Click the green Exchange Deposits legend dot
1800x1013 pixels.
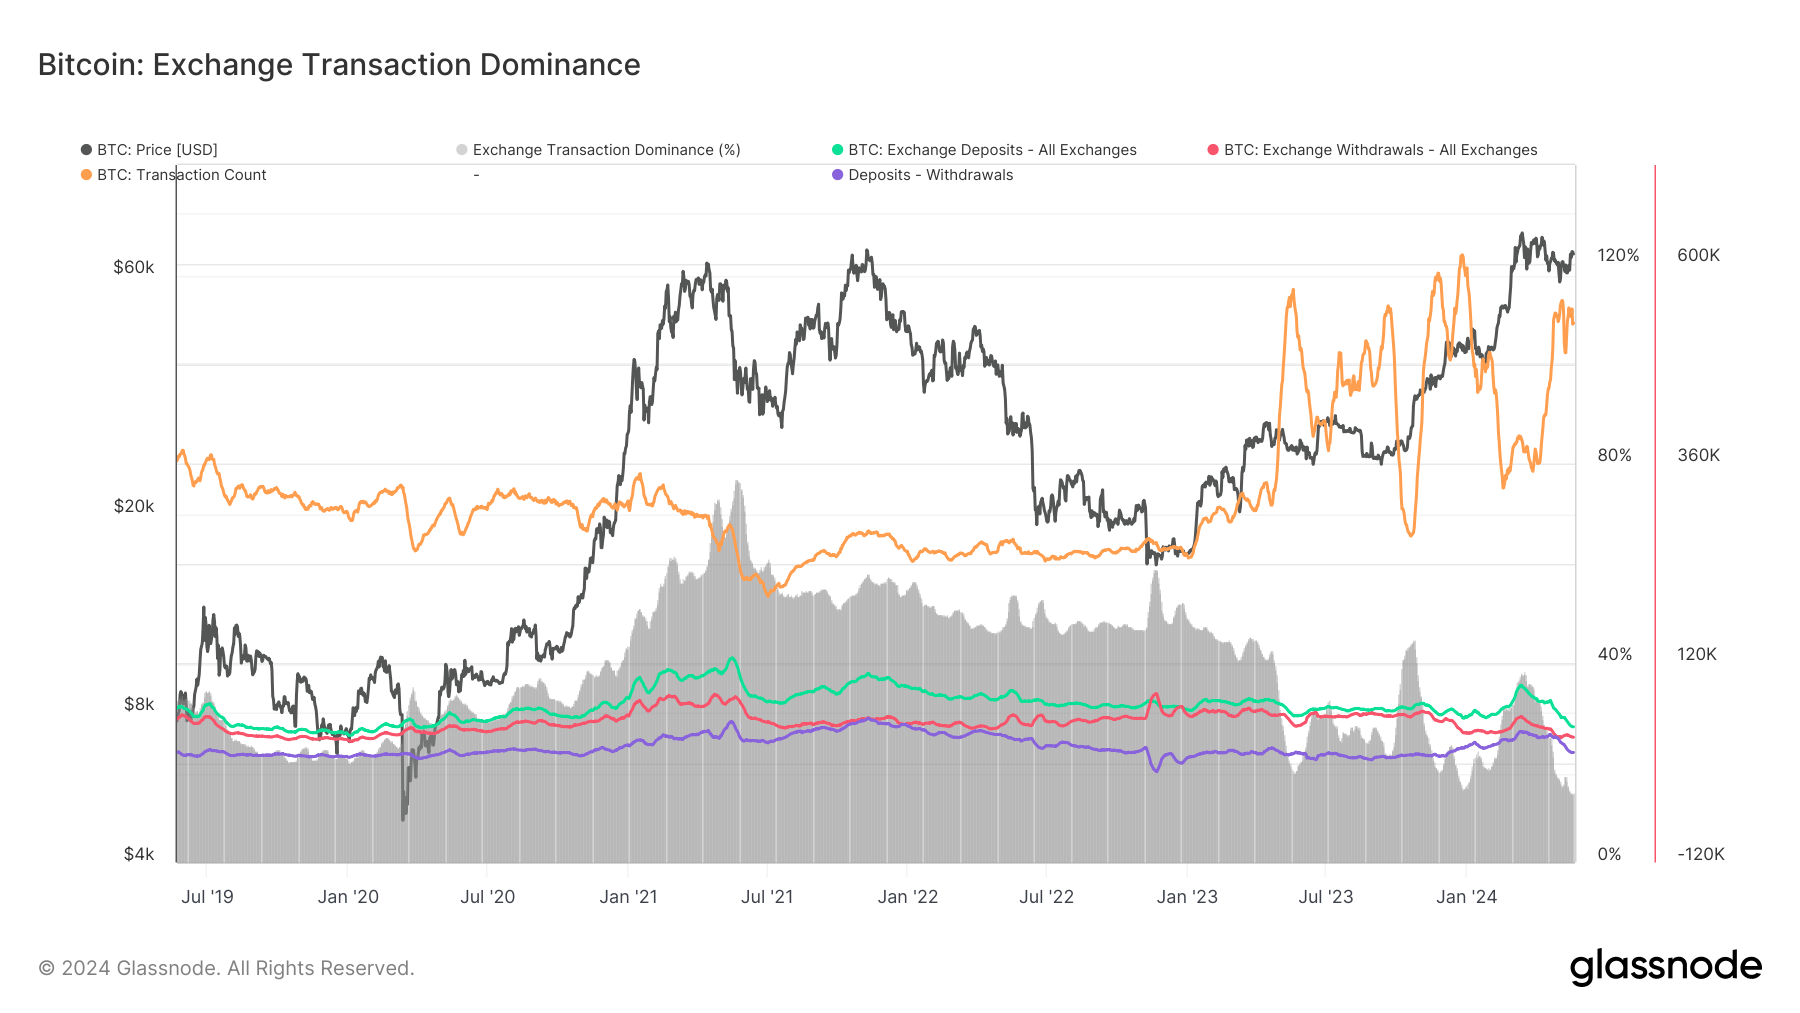click(x=837, y=150)
